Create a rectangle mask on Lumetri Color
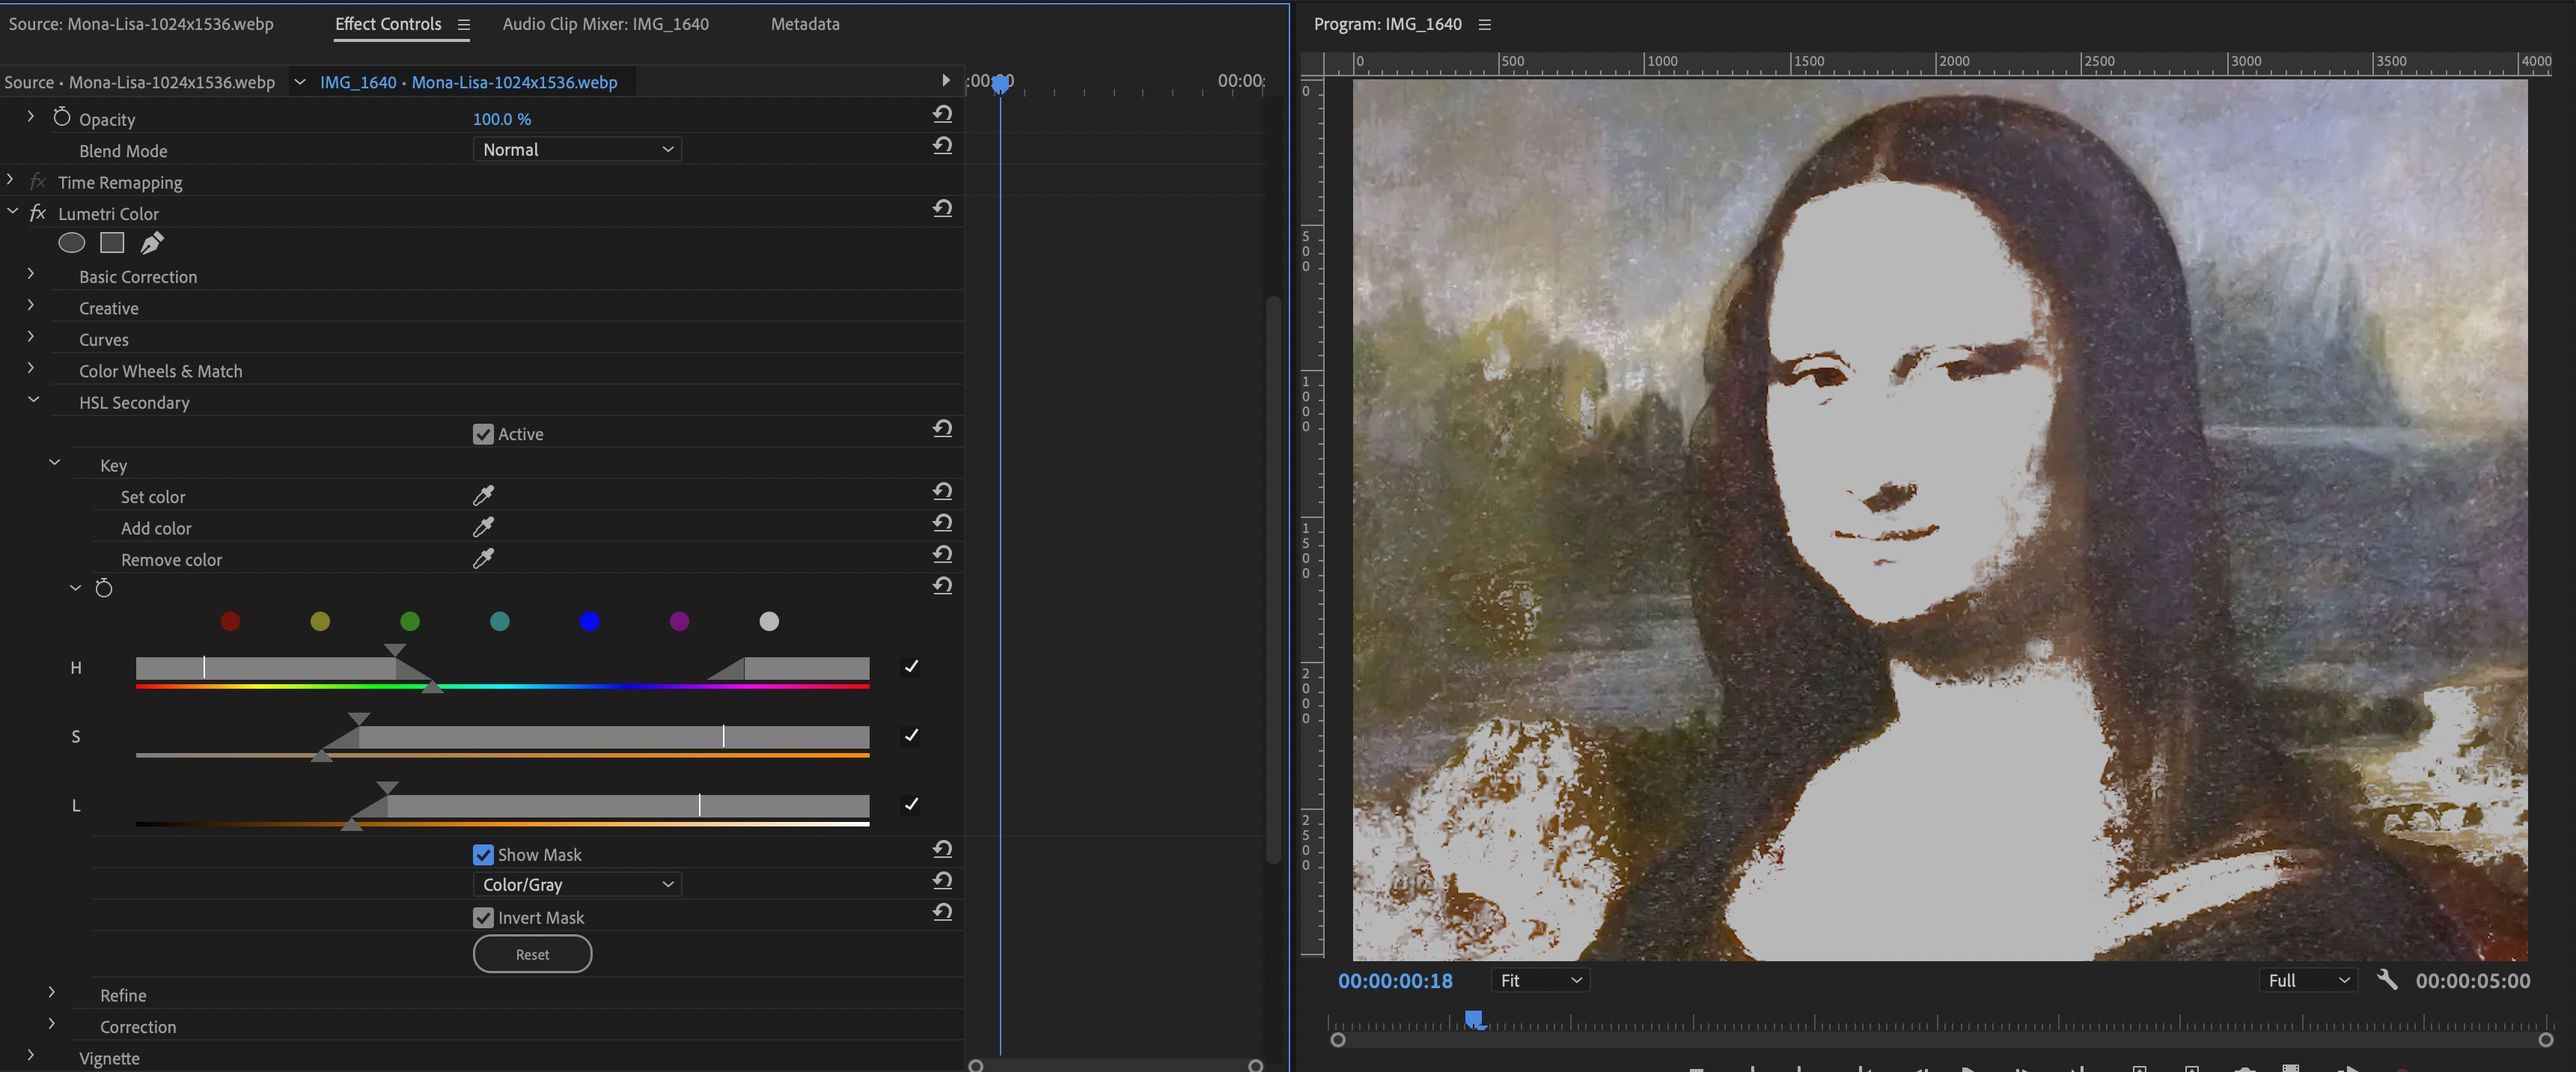The height and width of the screenshot is (1072, 2576). pos(111,242)
